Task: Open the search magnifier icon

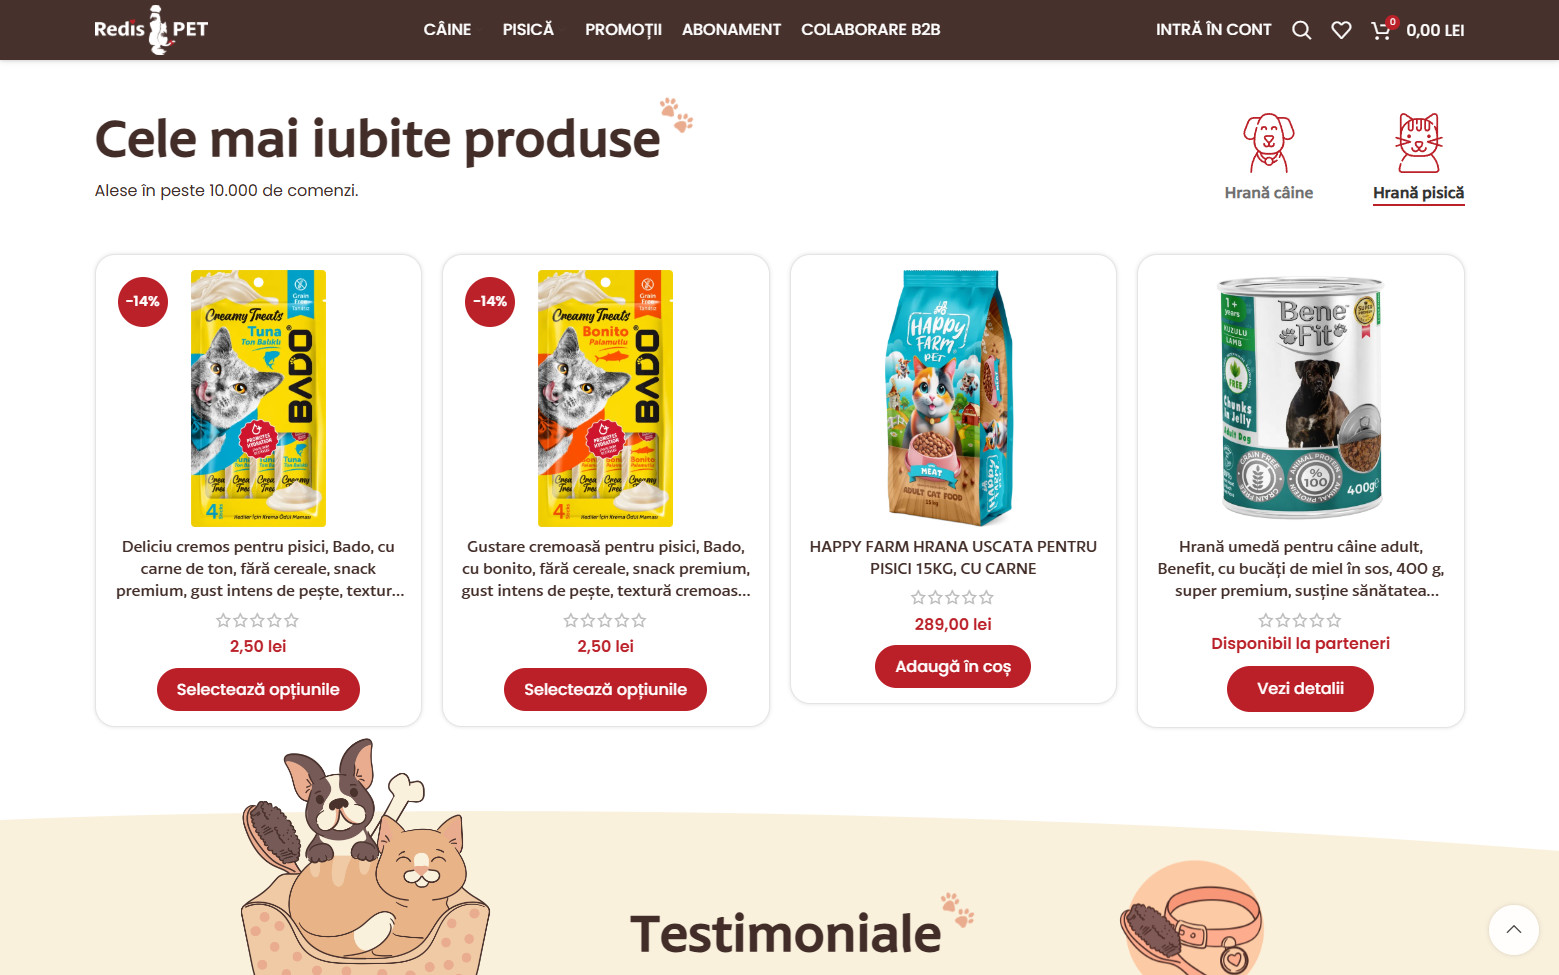Action: pyautogui.click(x=1301, y=30)
